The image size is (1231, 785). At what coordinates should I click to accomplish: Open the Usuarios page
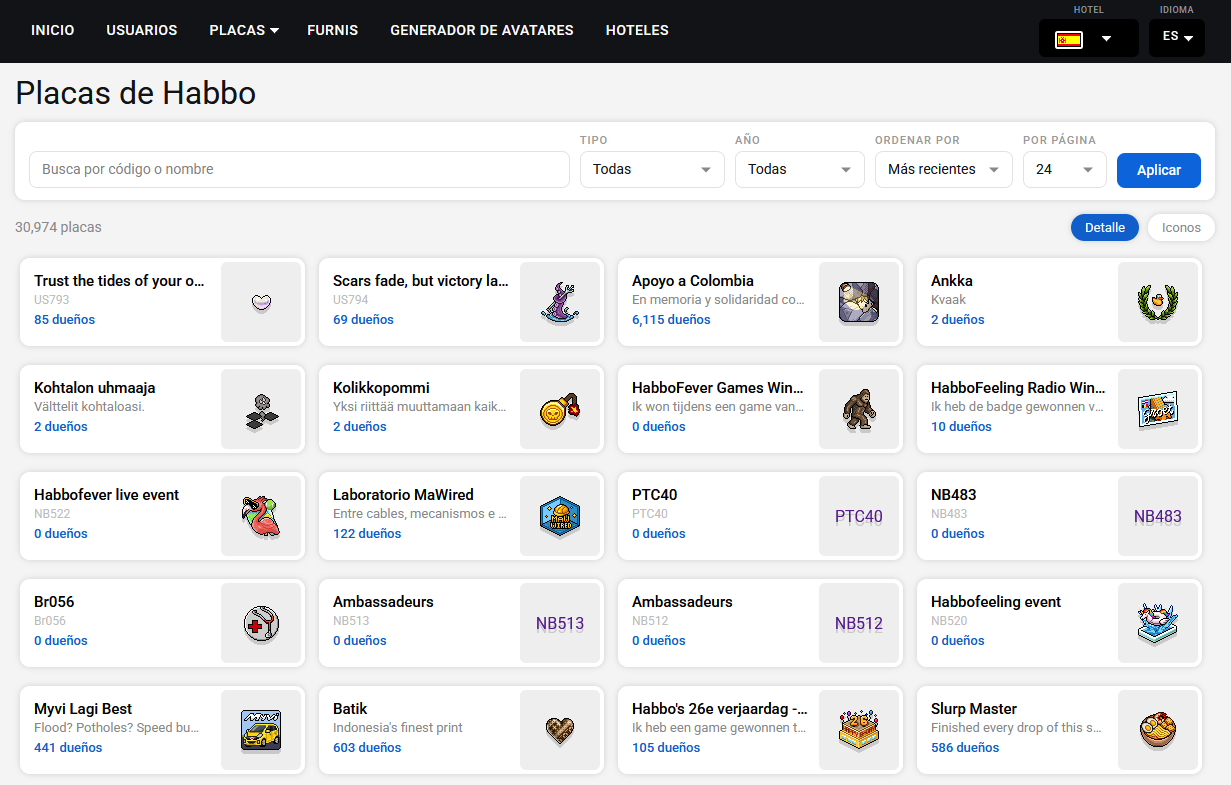[142, 30]
